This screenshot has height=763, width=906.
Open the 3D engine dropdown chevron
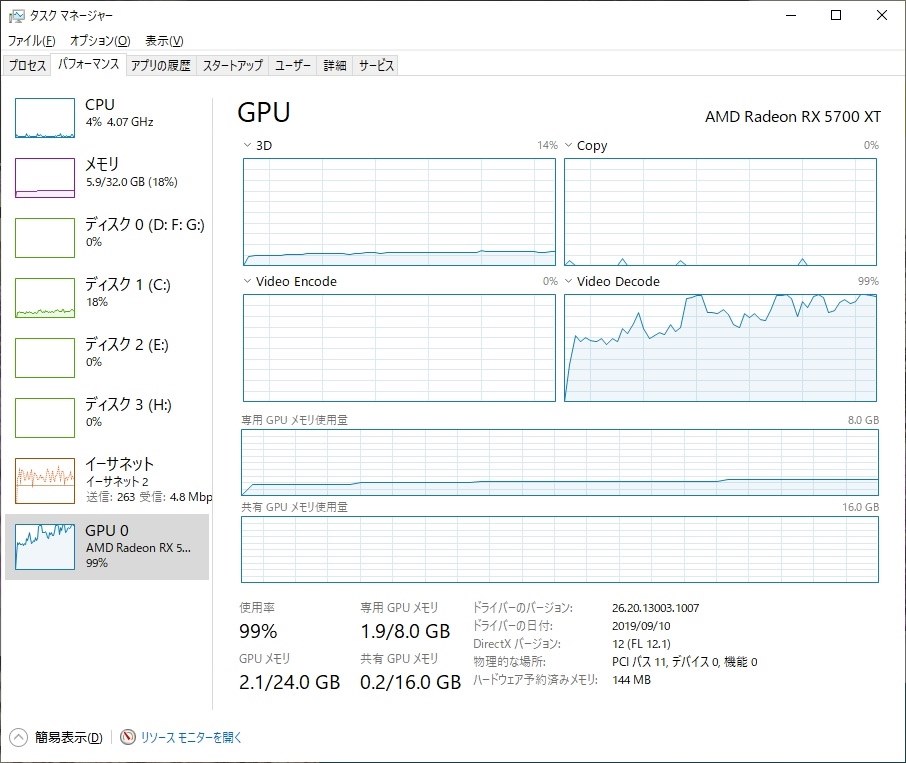(x=248, y=145)
